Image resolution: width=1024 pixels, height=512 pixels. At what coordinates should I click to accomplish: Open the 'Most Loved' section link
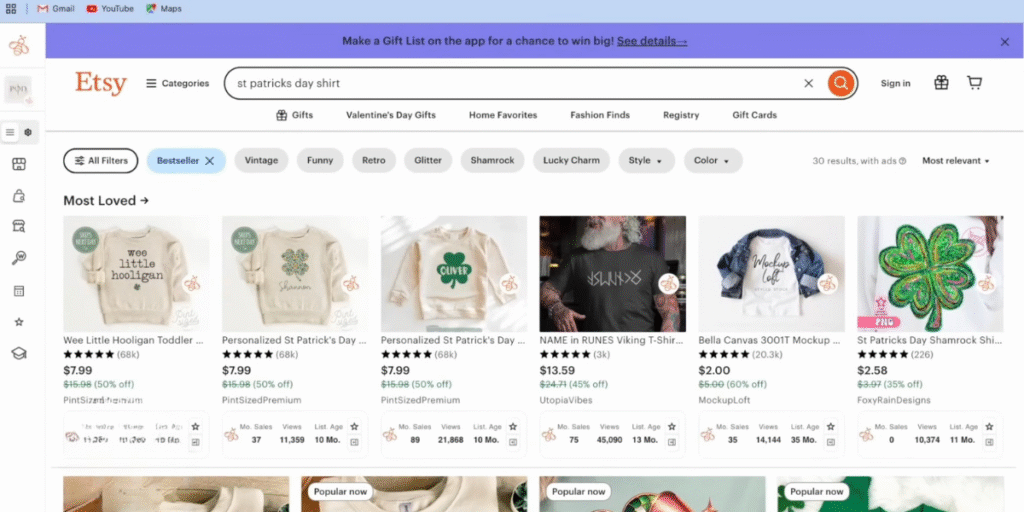tap(106, 200)
